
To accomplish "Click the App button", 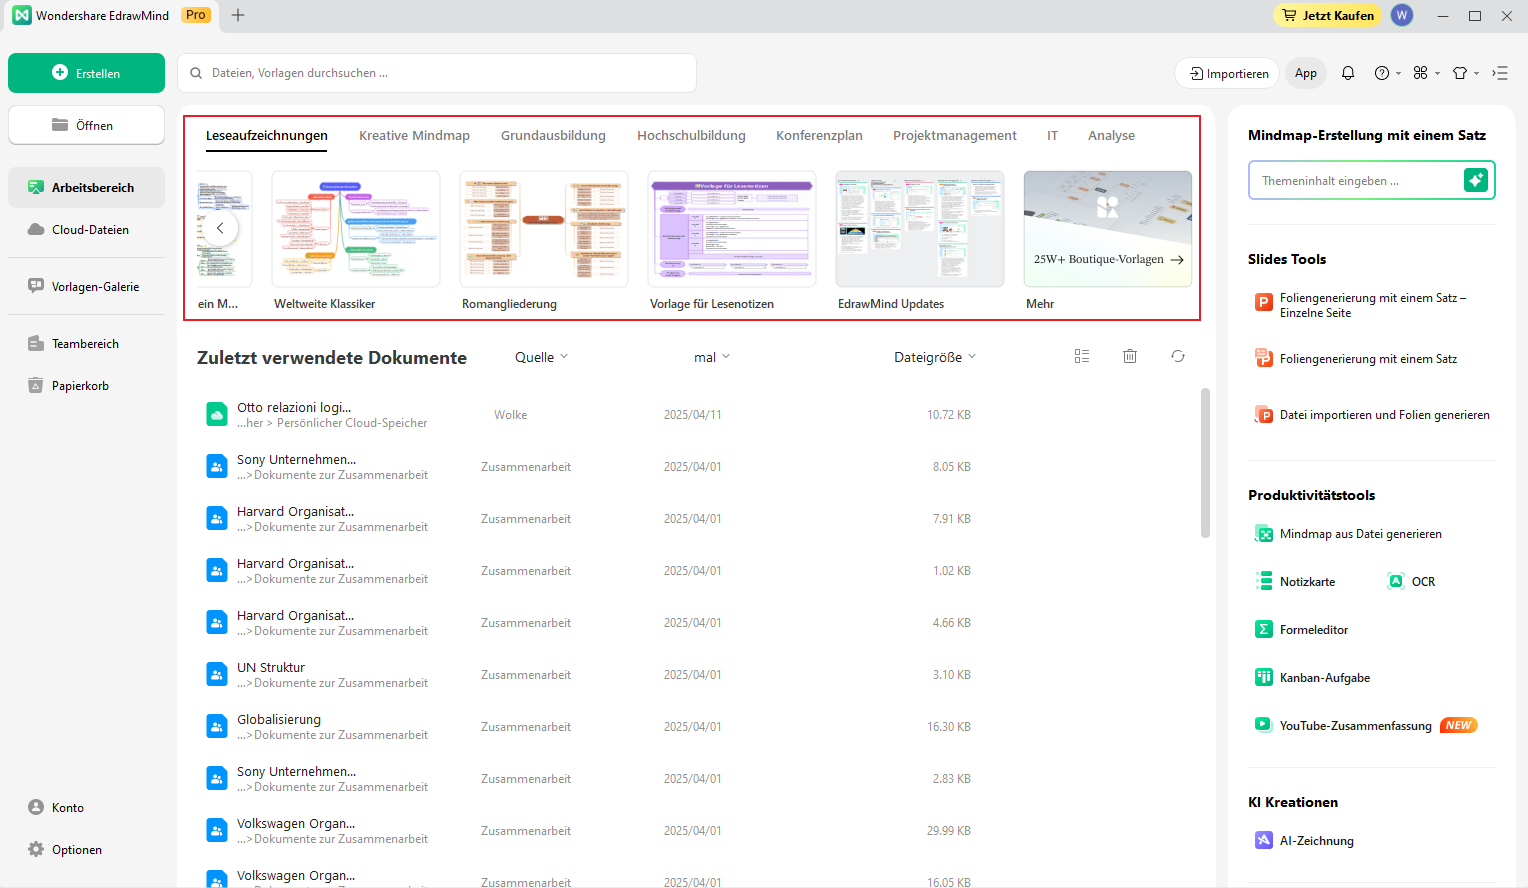I will click(x=1306, y=73).
